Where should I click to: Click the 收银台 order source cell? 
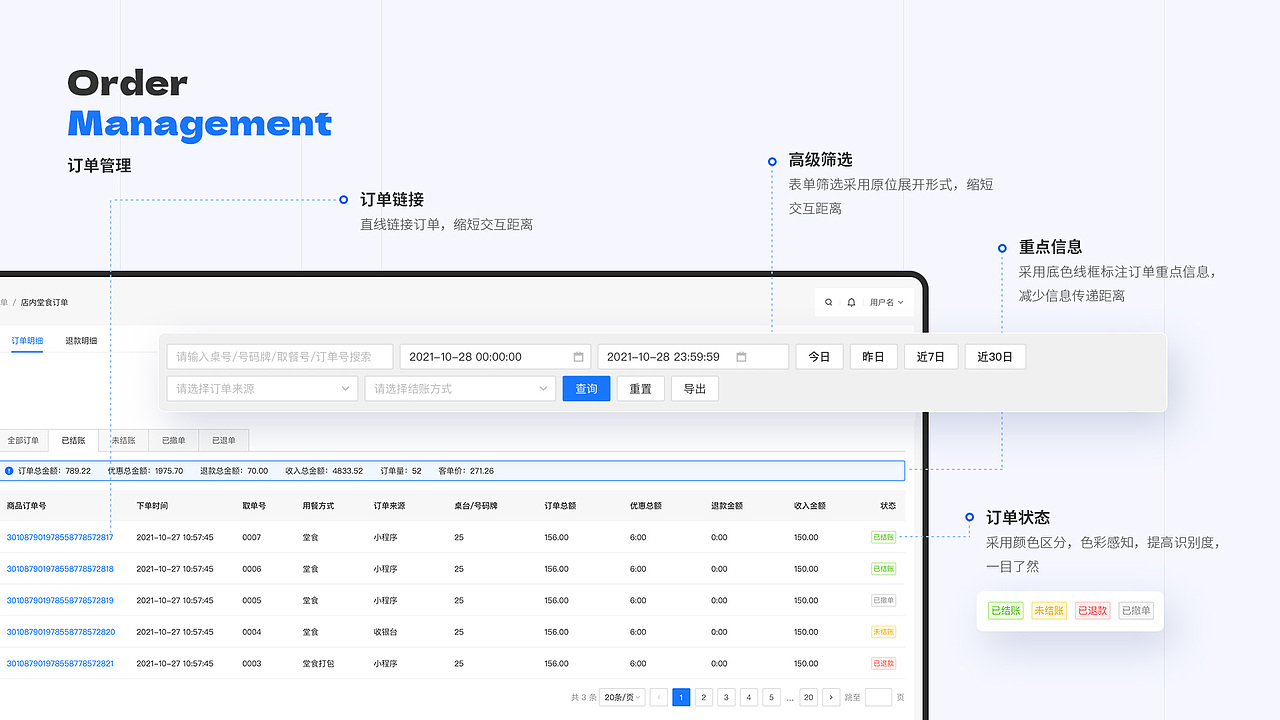tap(385, 632)
